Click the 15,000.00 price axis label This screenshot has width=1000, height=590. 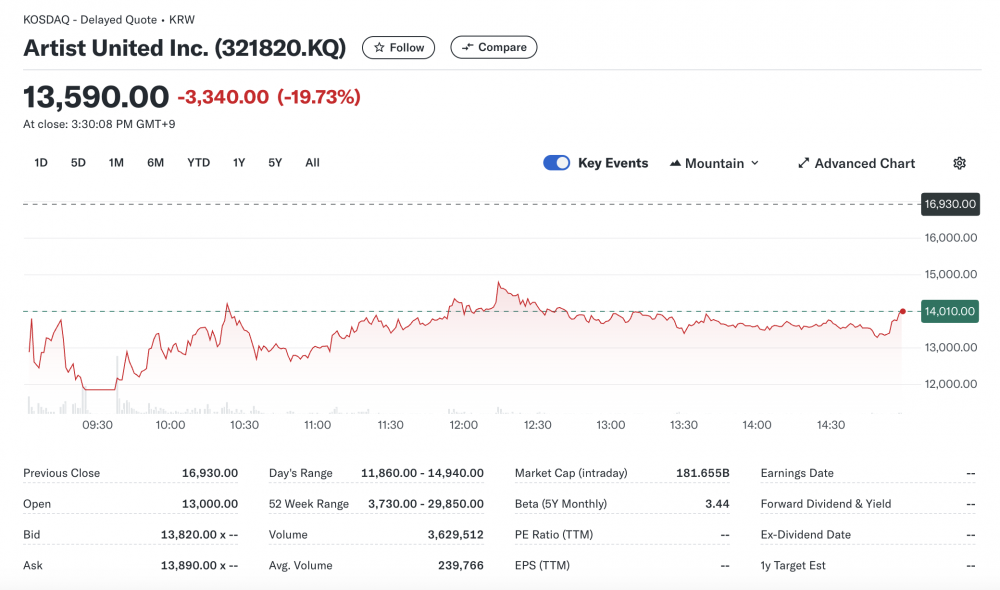[951, 274]
